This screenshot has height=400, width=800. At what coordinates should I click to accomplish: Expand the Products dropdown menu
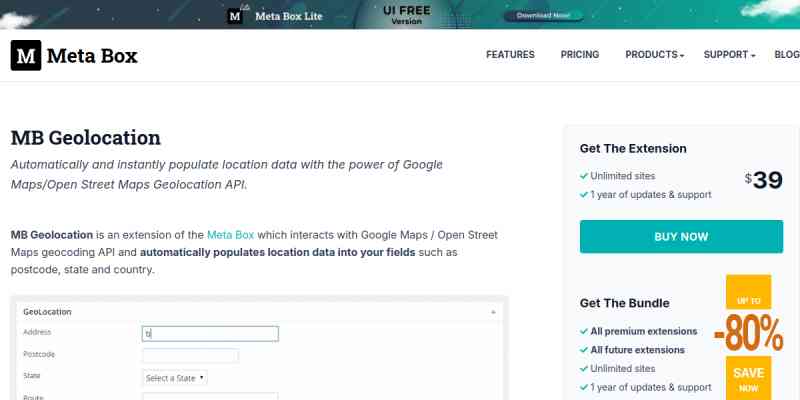click(655, 55)
